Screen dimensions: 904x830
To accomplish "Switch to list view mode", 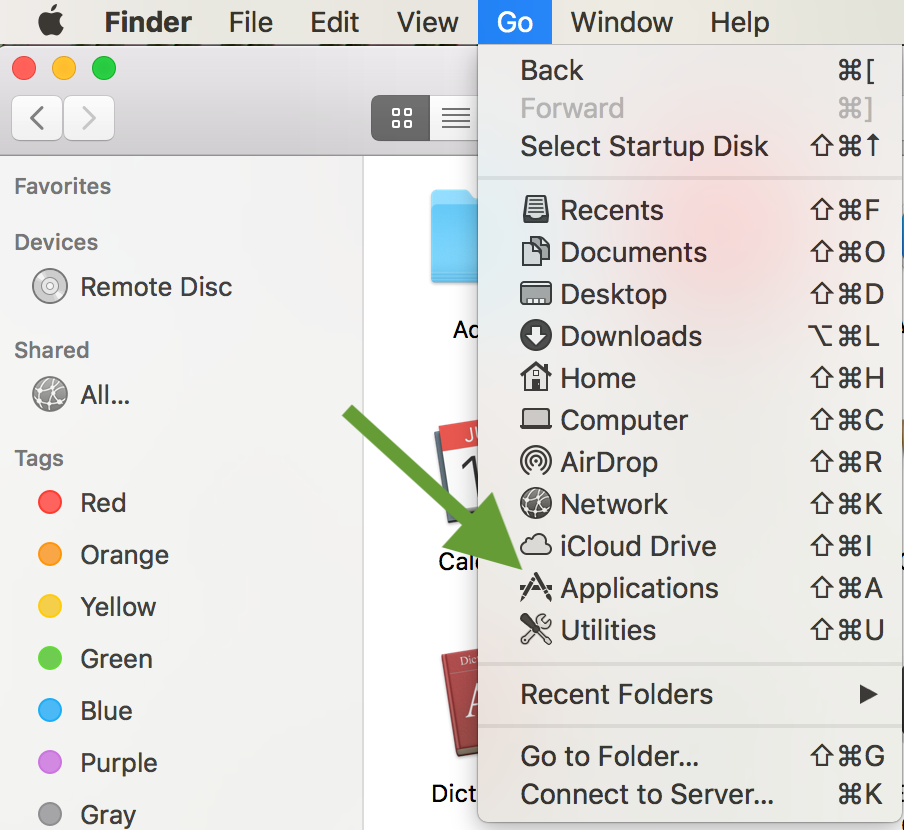I will tap(456, 119).
